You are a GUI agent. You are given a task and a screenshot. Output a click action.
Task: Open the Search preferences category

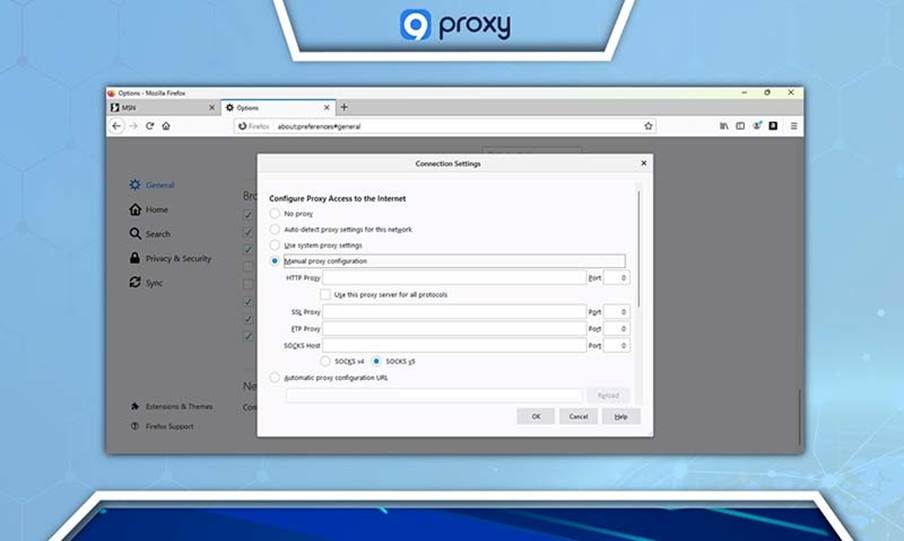click(149, 234)
